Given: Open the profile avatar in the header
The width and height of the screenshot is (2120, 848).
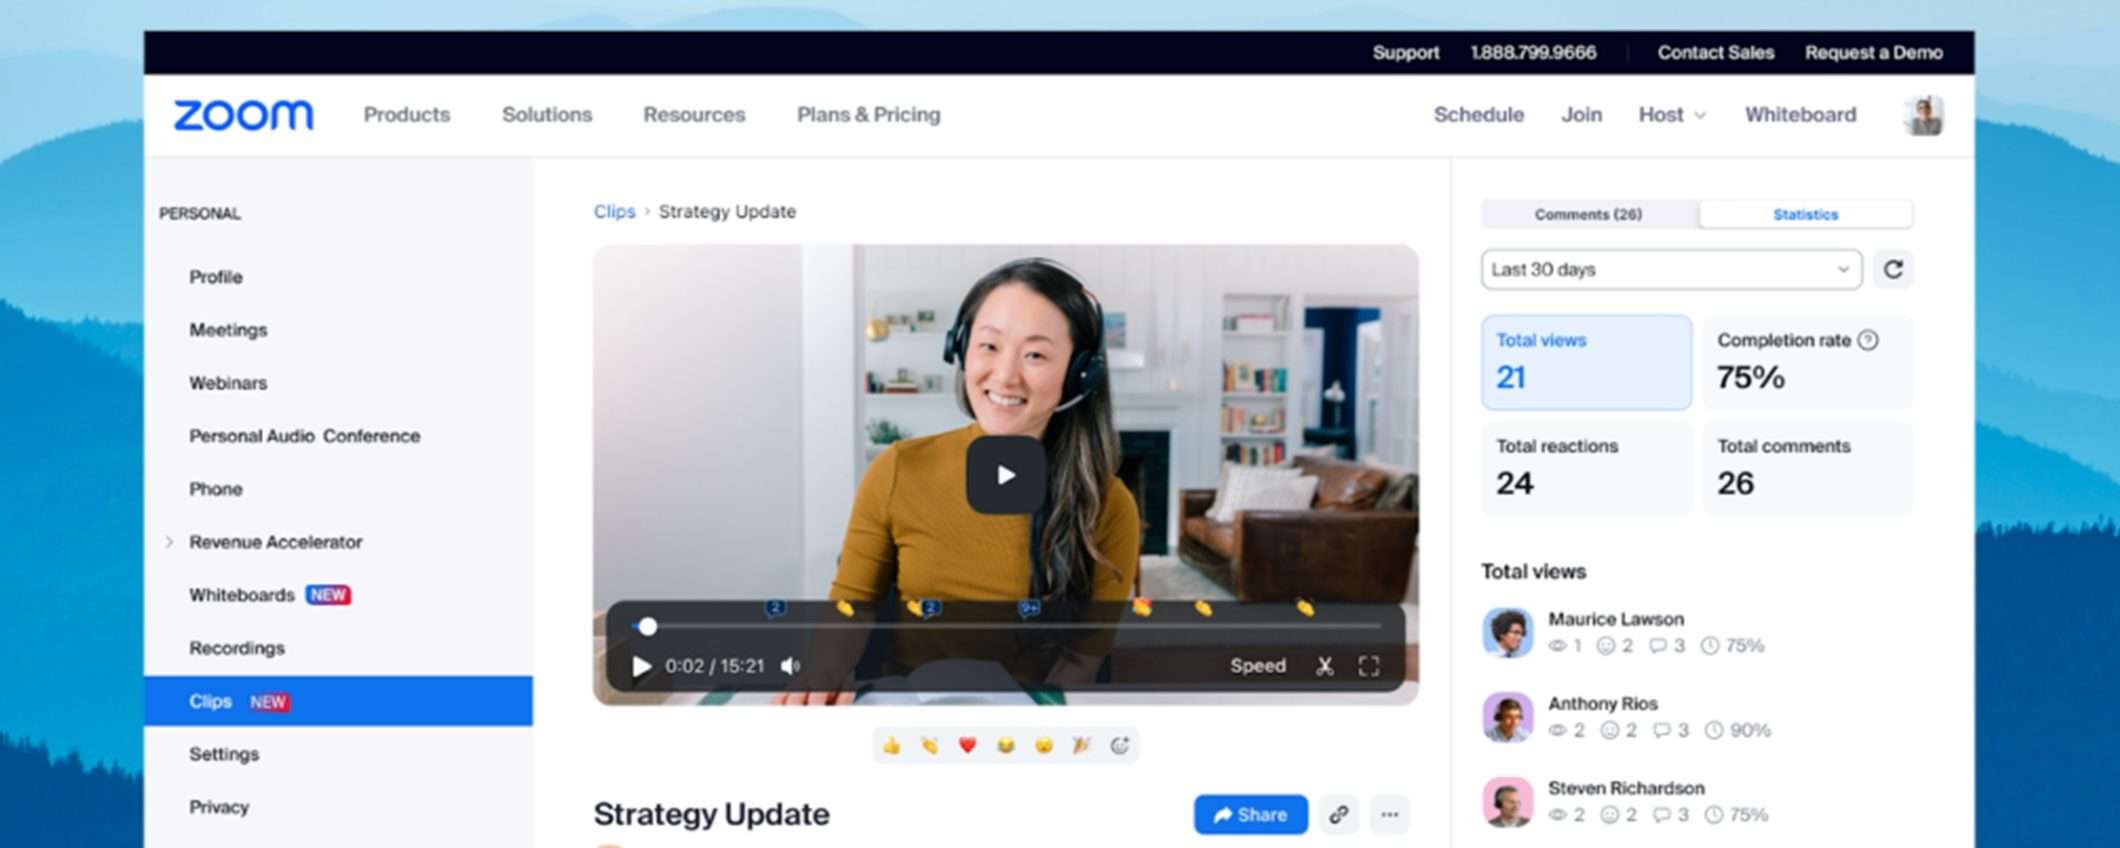Looking at the screenshot, I should (1923, 115).
